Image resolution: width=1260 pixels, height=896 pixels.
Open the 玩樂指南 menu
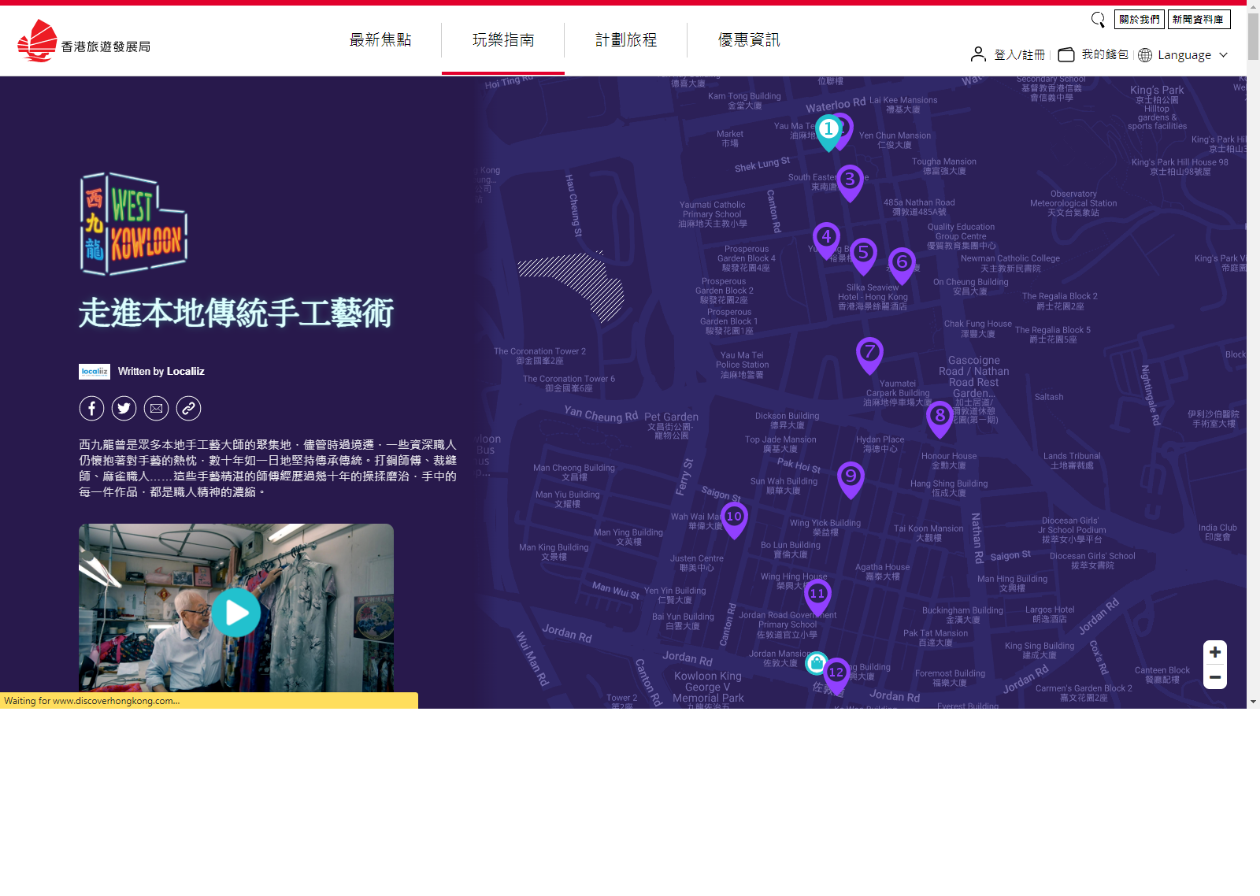[x=503, y=40]
